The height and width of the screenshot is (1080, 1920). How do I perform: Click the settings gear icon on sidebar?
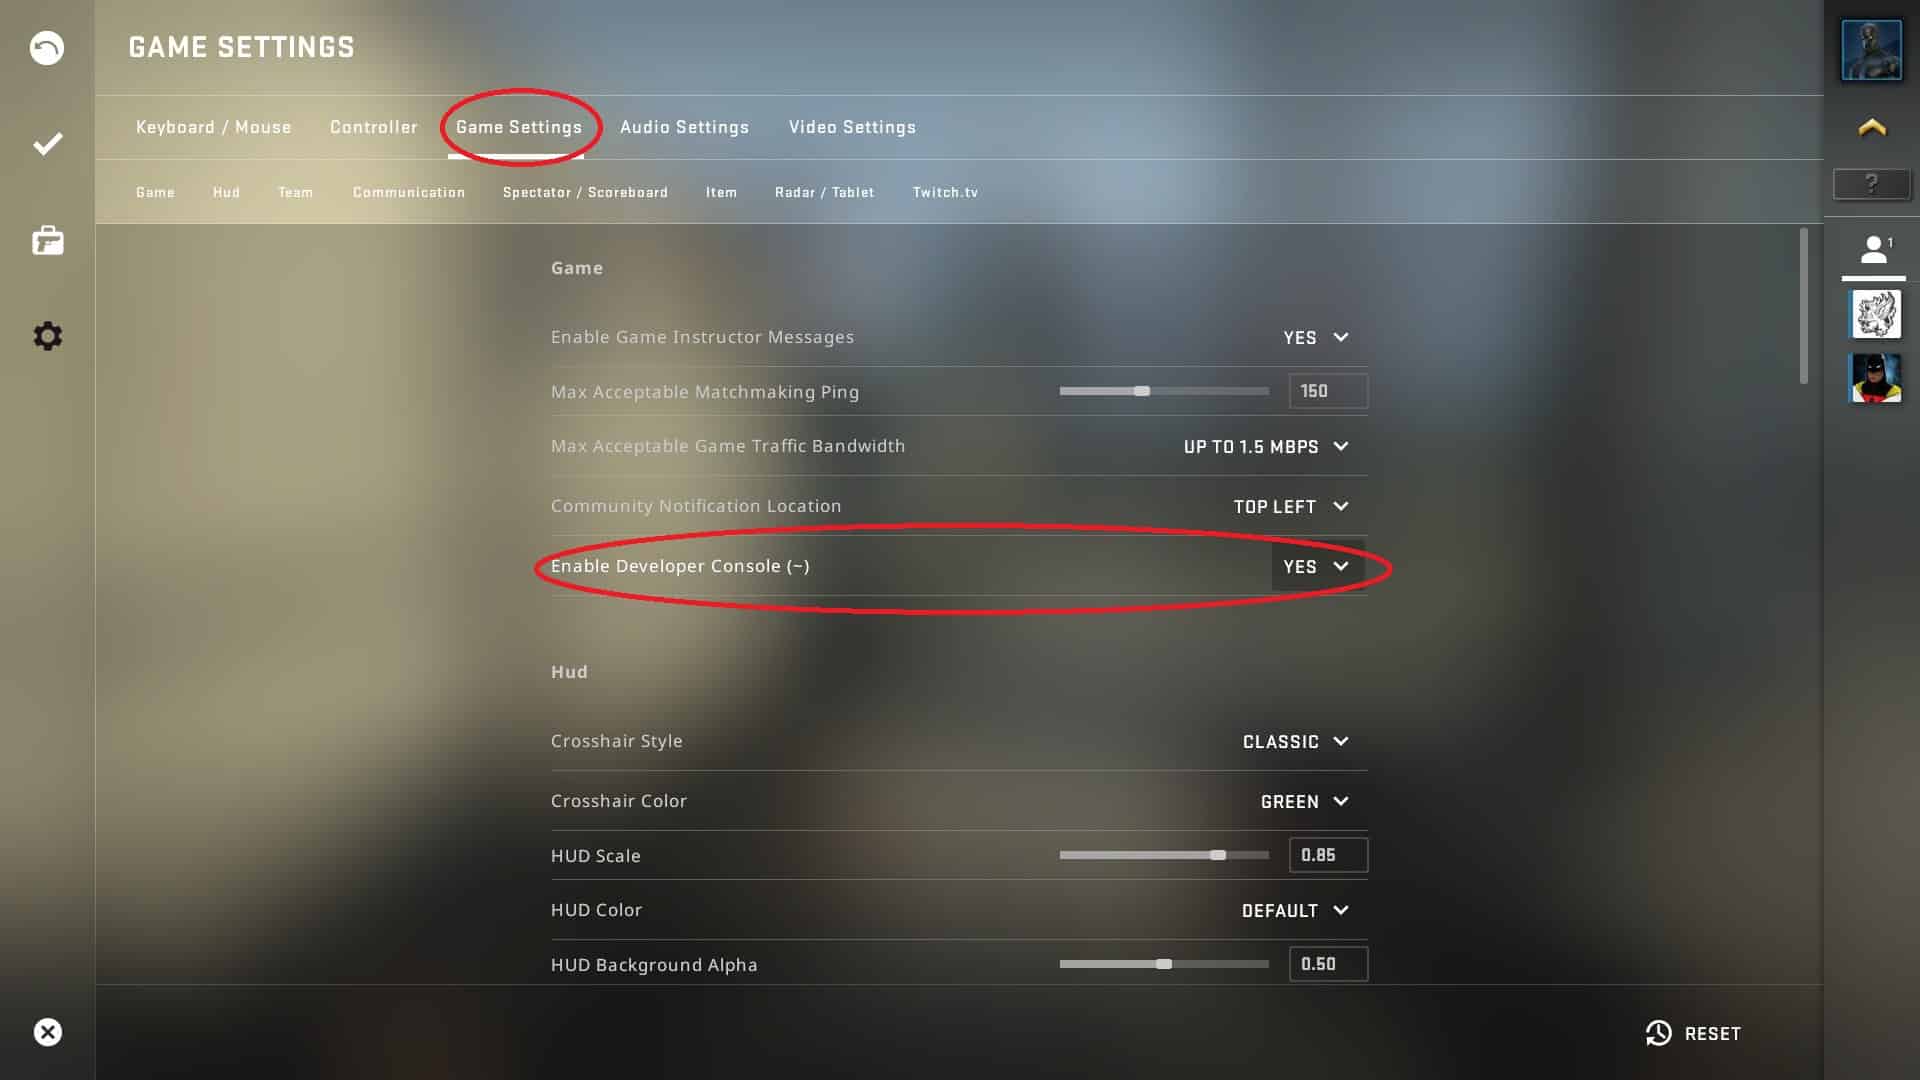(x=47, y=336)
